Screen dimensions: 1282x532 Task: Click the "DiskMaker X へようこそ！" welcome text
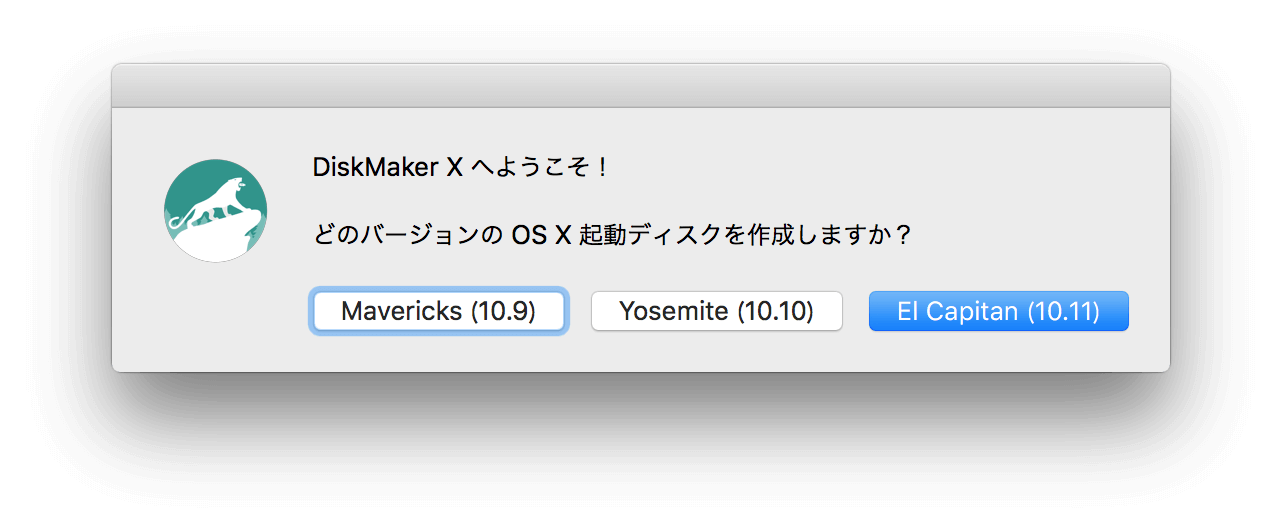pos(462,167)
